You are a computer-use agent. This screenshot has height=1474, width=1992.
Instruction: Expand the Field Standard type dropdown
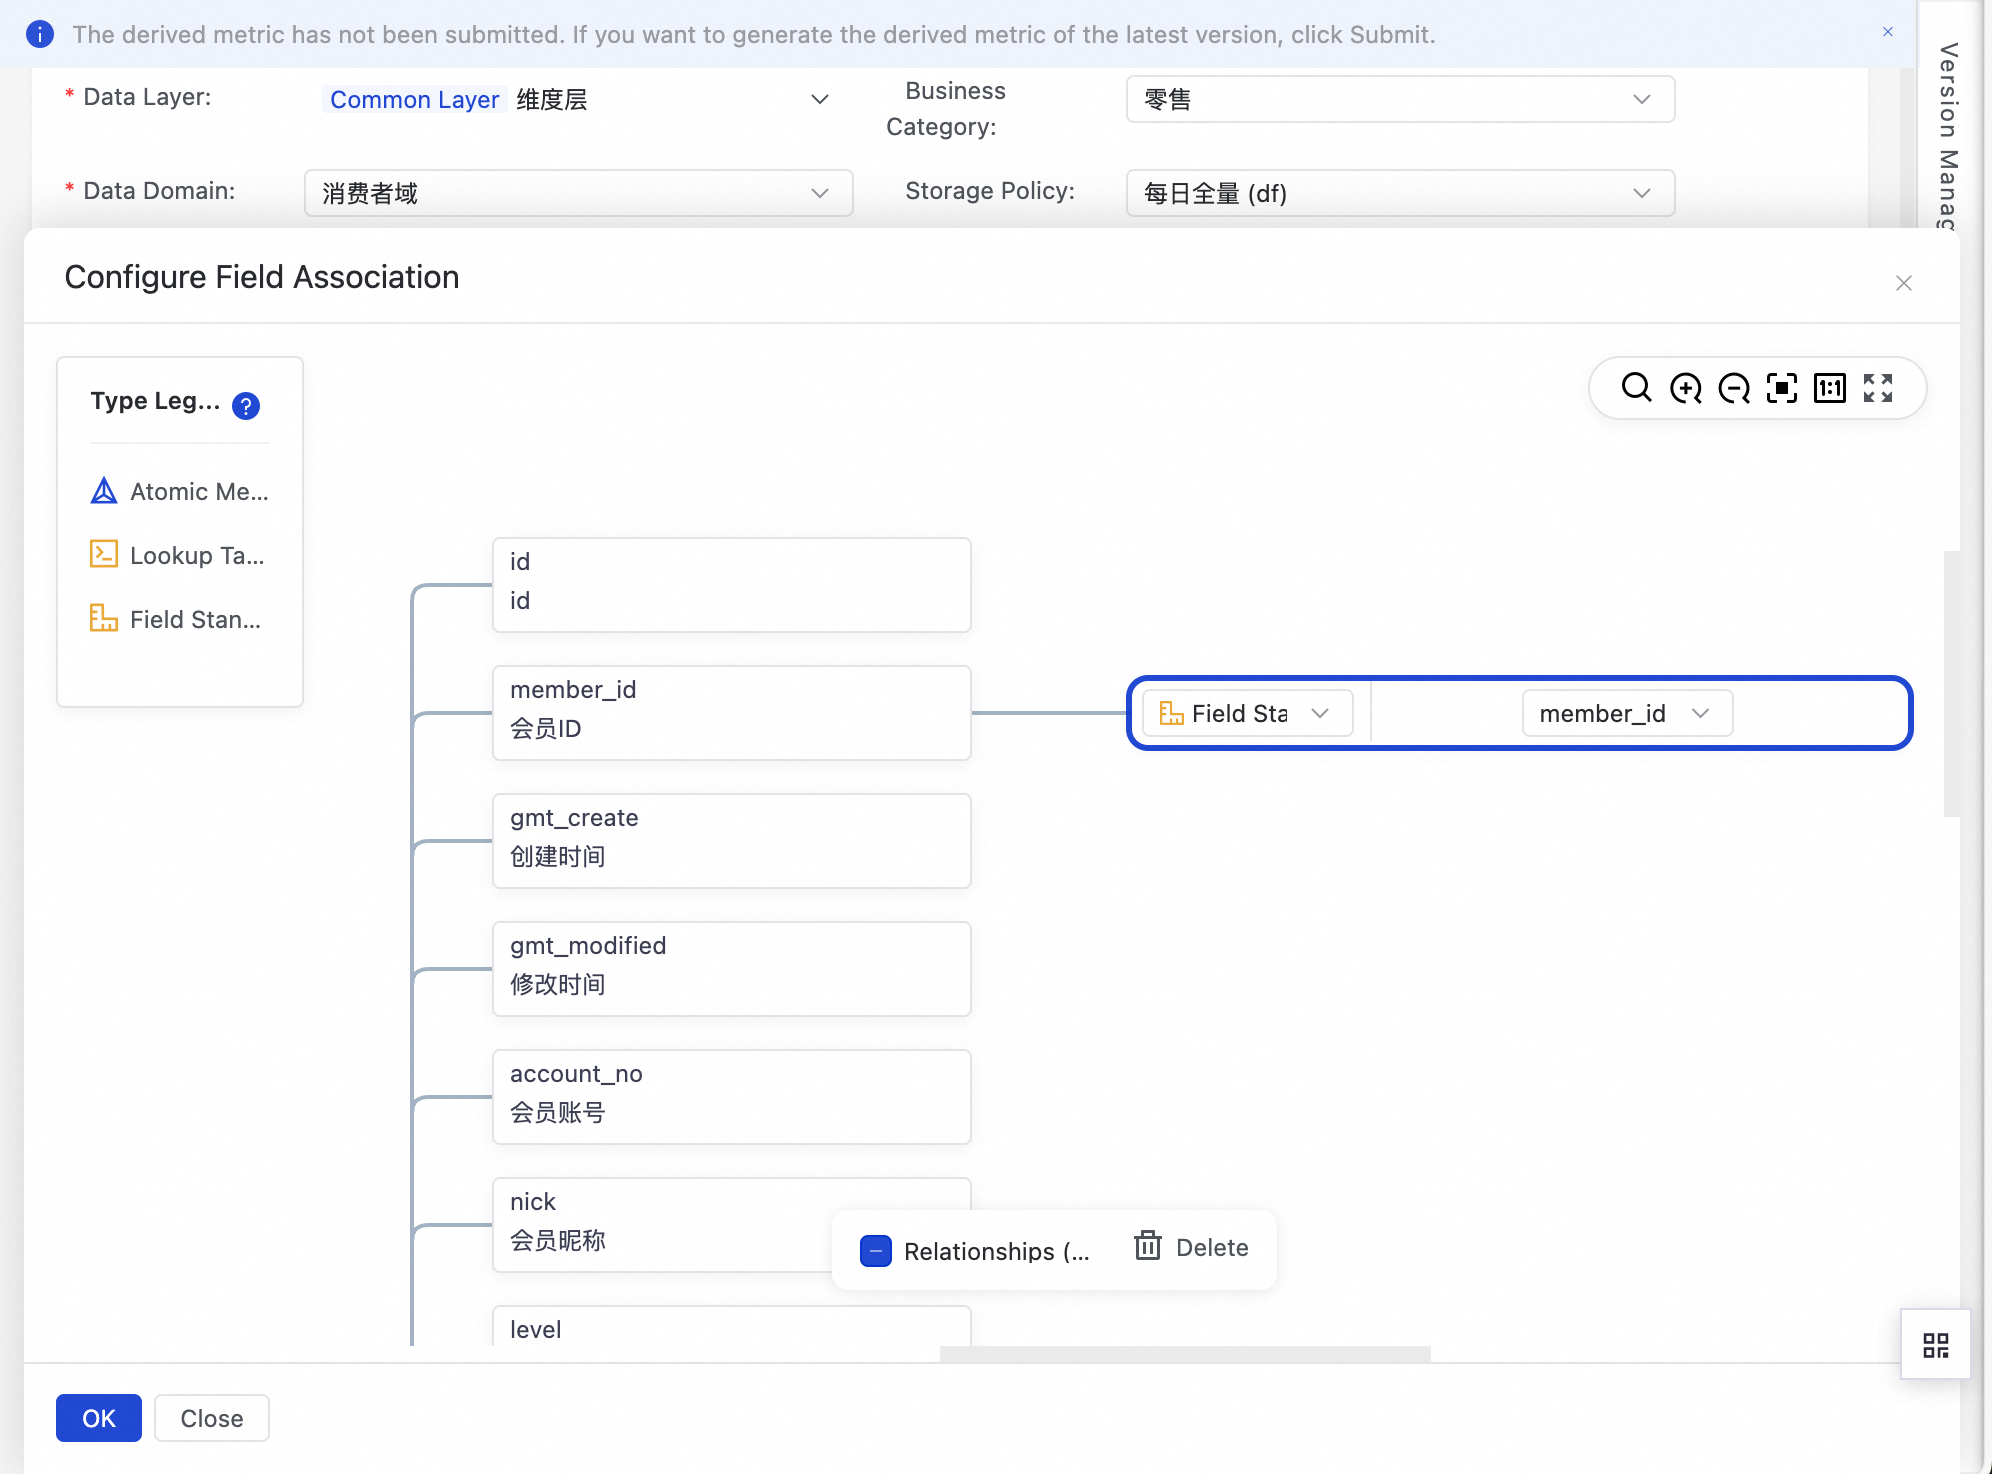pyautogui.click(x=1247, y=713)
